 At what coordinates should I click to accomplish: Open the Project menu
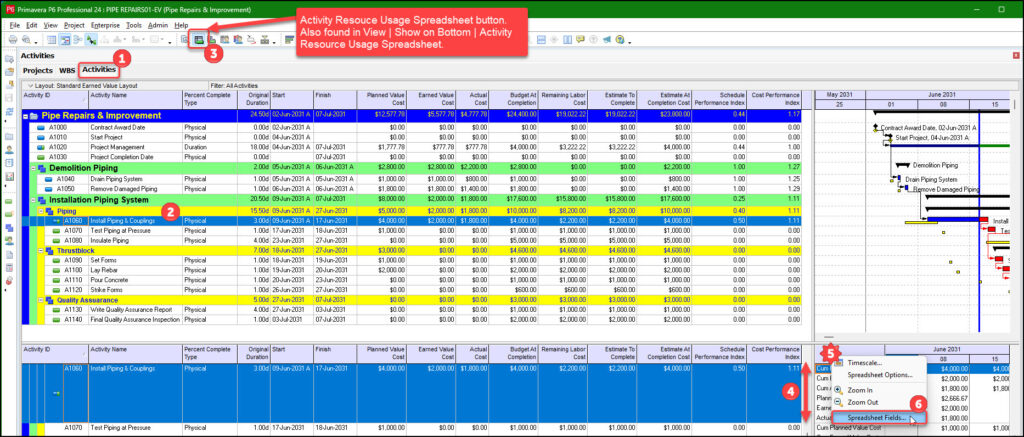point(74,25)
